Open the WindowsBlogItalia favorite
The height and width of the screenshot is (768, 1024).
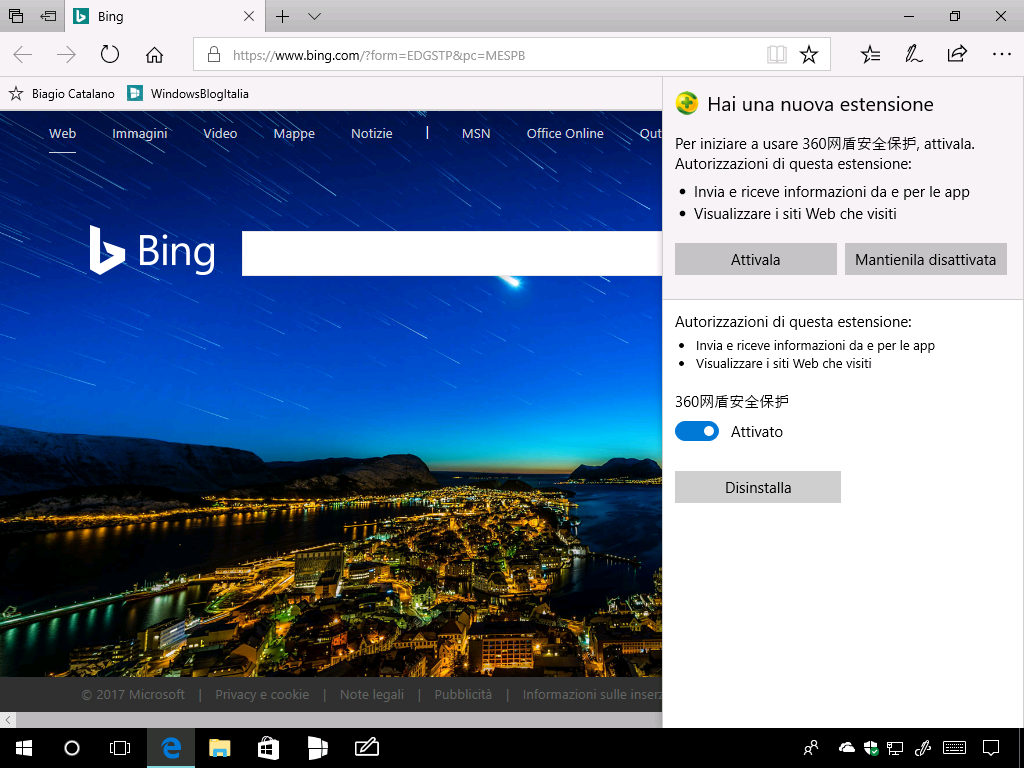[x=188, y=93]
